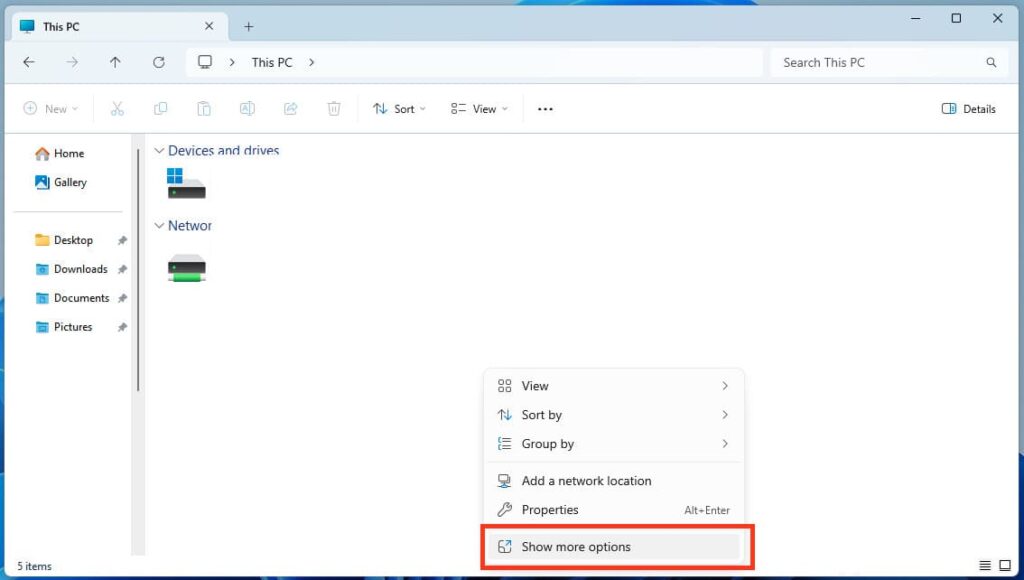Click the Delete trash bin icon
The height and width of the screenshot is (580, 1024).
coord(334,109)
